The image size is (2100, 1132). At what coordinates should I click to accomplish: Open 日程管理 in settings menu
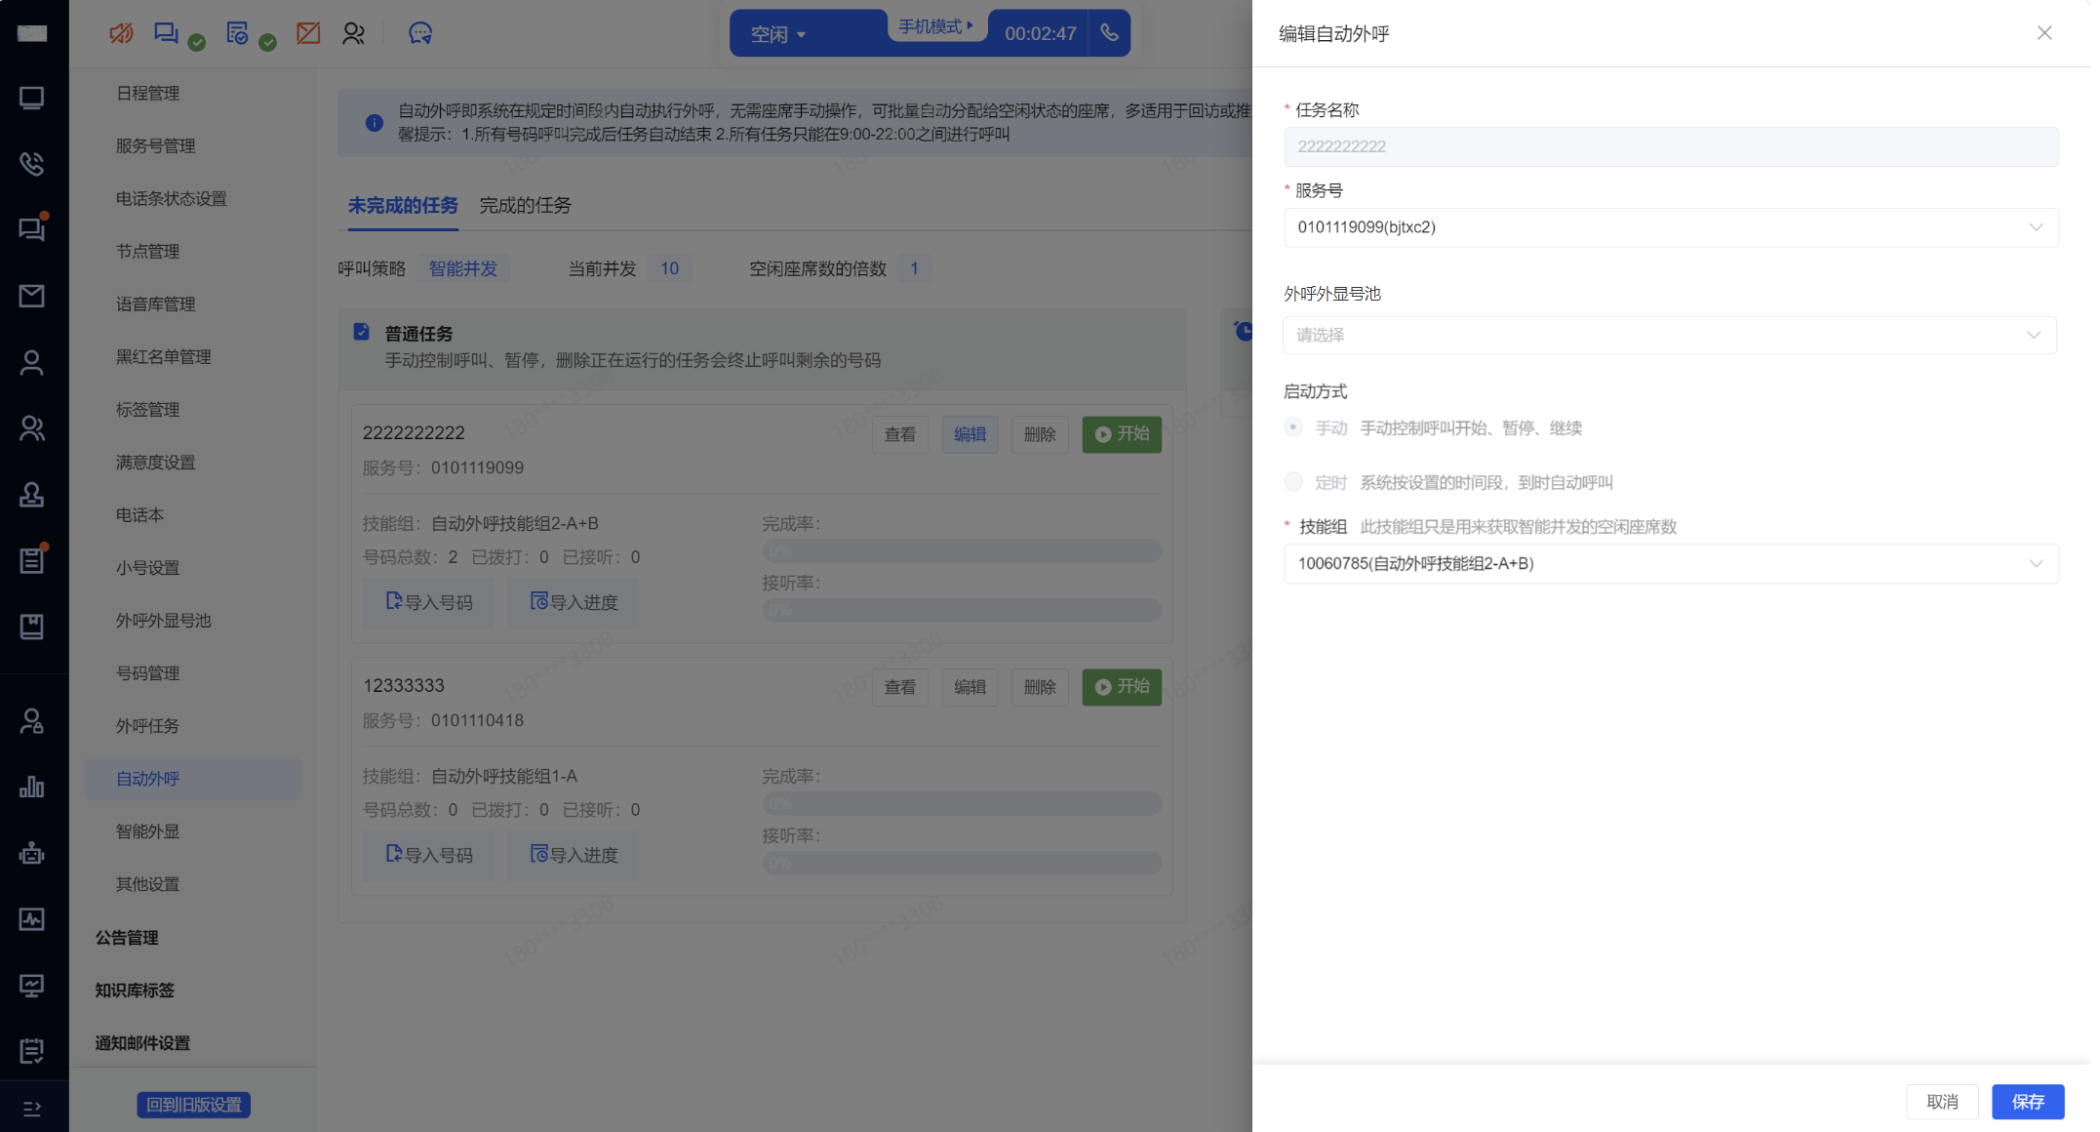tap(148, 93)
